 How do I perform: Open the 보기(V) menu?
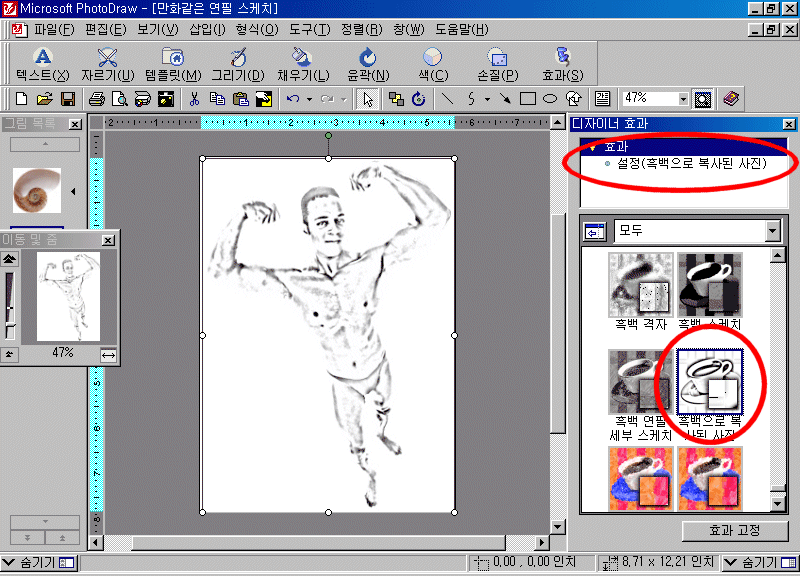[x=157, y=29]
